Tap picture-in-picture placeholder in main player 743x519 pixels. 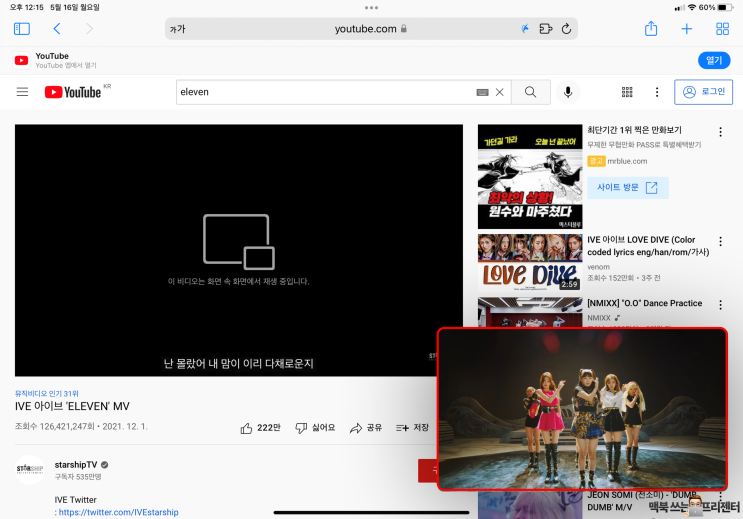coord(238,242)
